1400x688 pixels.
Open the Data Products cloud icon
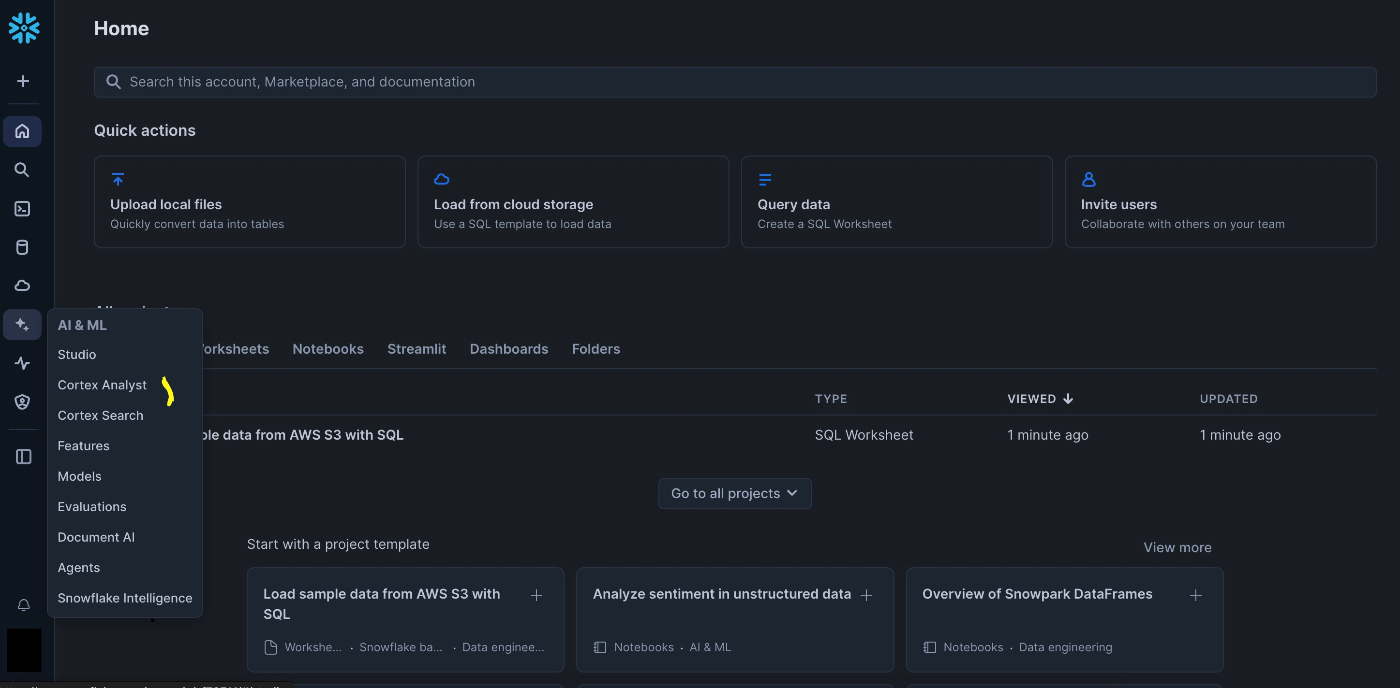point(22,286)
